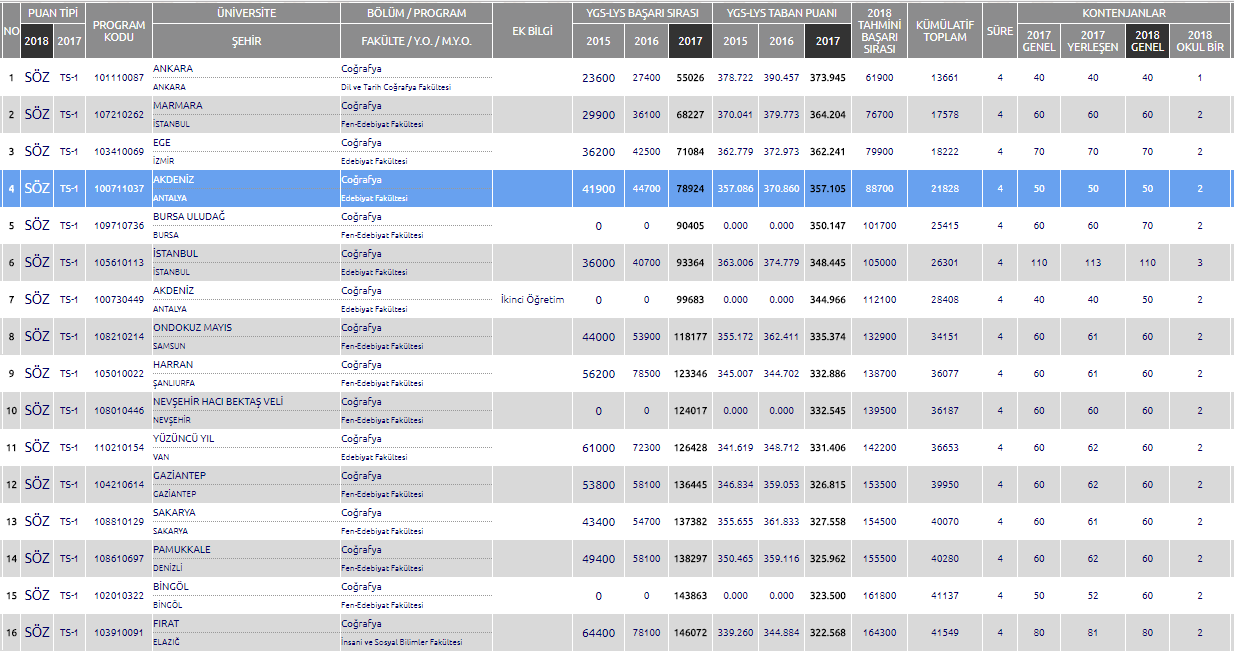The width and height of the screenshot is (1234, 653).
Task: Click the MARMARA university link
Action: [x=178, y=106]
